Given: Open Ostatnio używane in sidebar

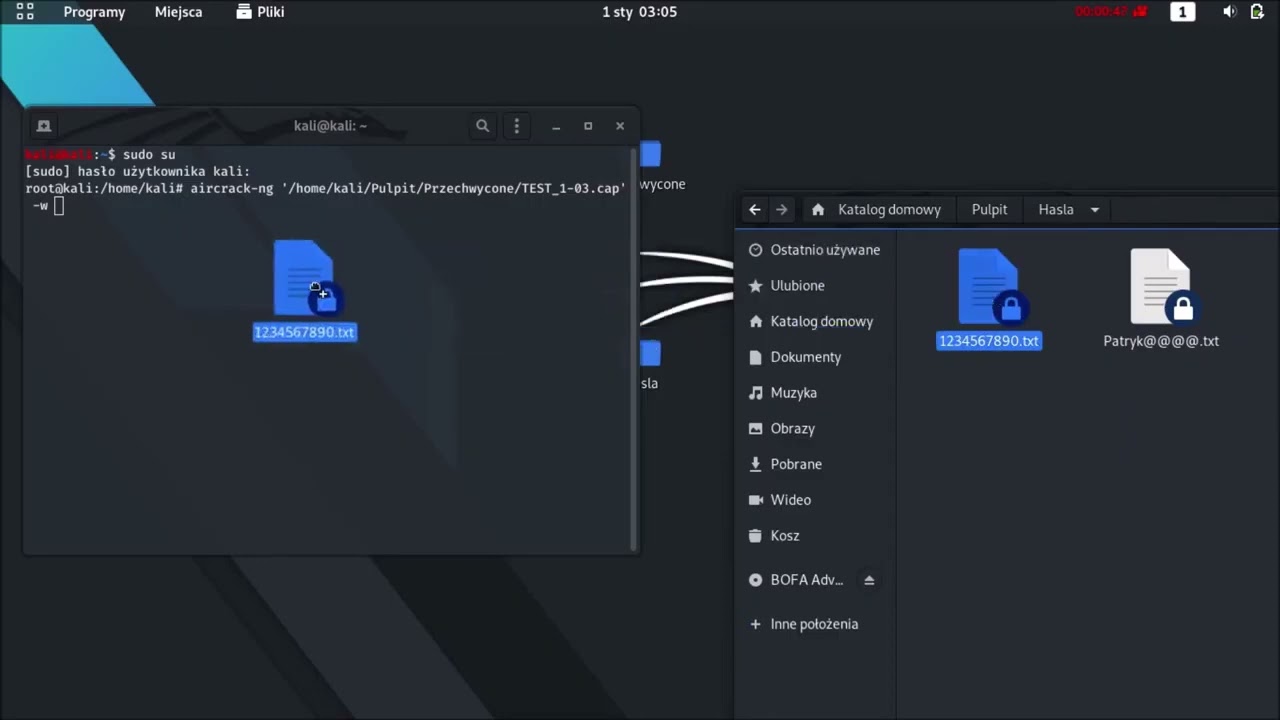Looking at the screenshot, I should [815, 250].
